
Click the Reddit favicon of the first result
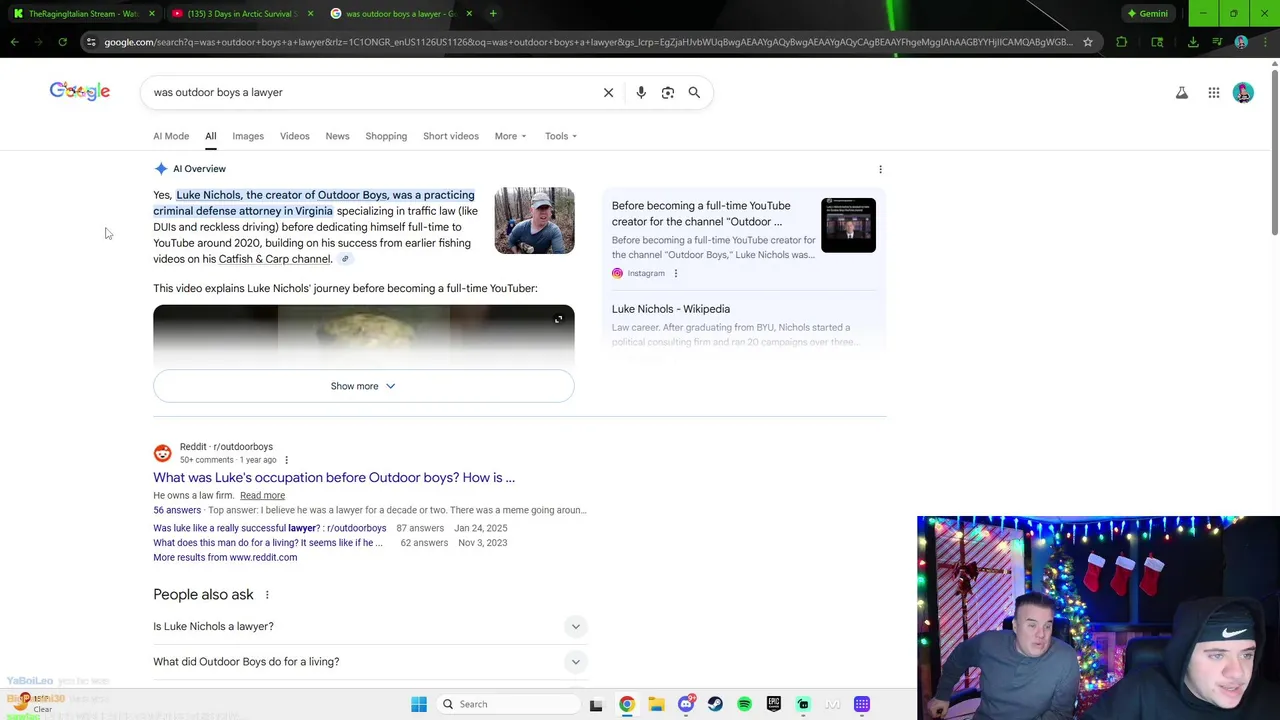click(x=162, y=453)
